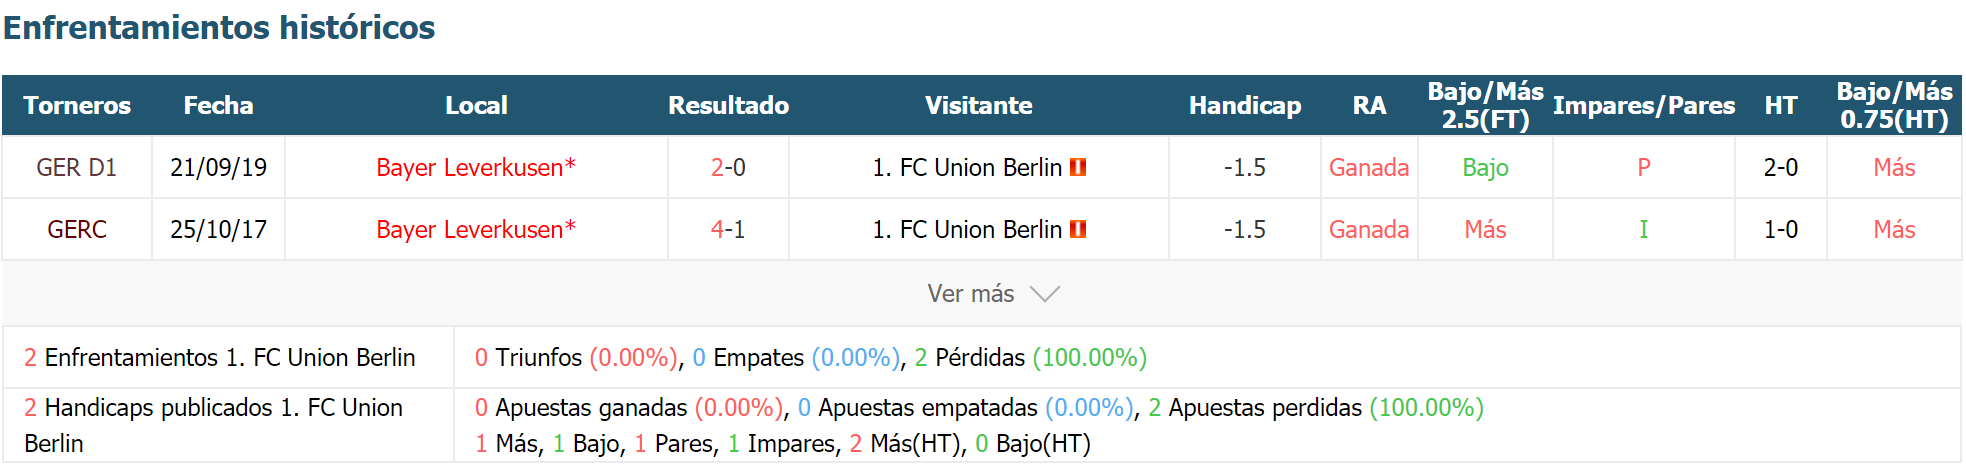This screenshot has width=1966, height=476.
Task: Click the Enfrentamientos históricos heading
Action: 219,27
